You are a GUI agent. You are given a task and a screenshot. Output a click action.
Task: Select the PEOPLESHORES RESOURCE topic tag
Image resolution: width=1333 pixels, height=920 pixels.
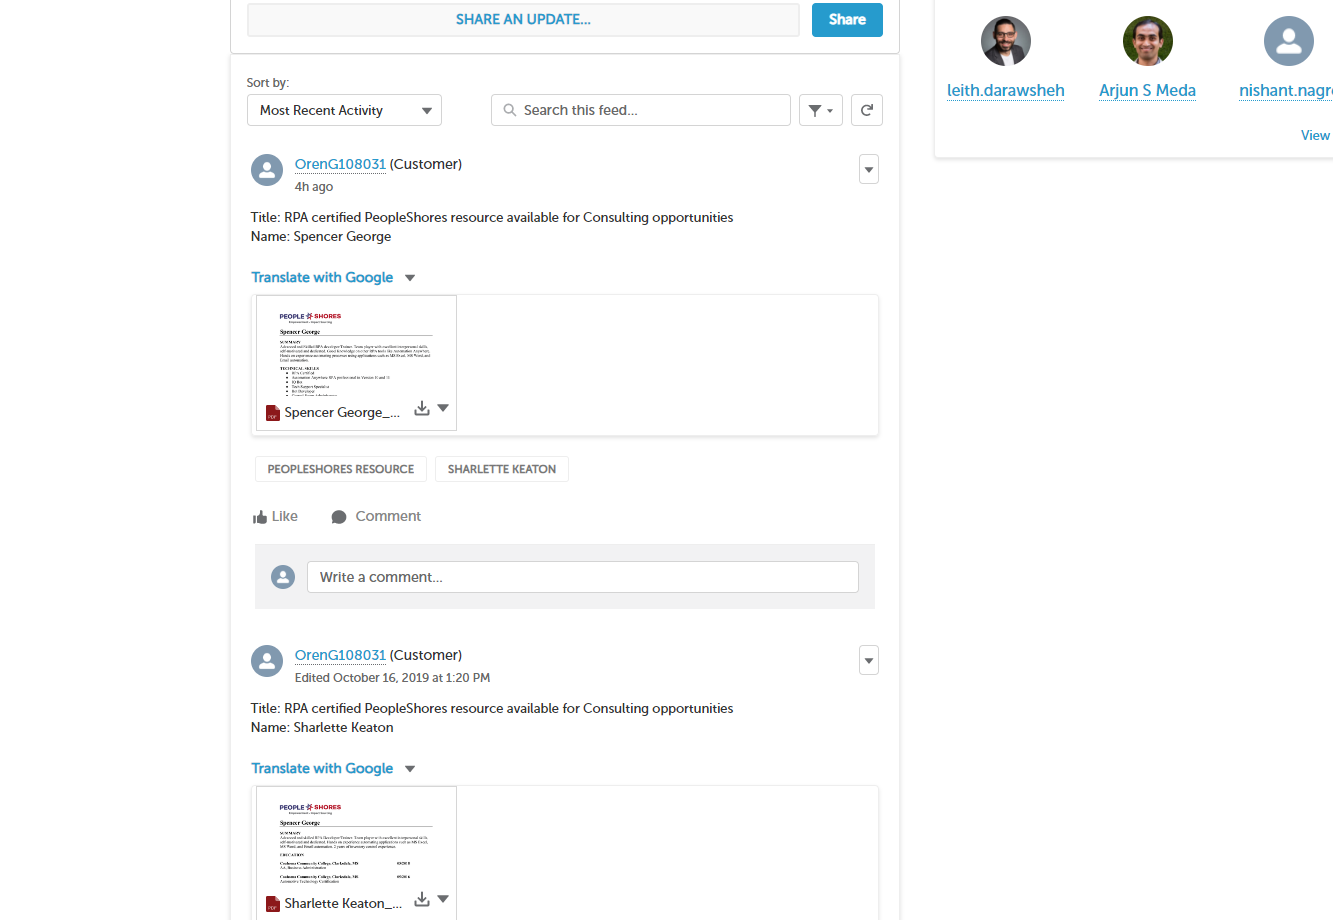(x=340, y=469)
